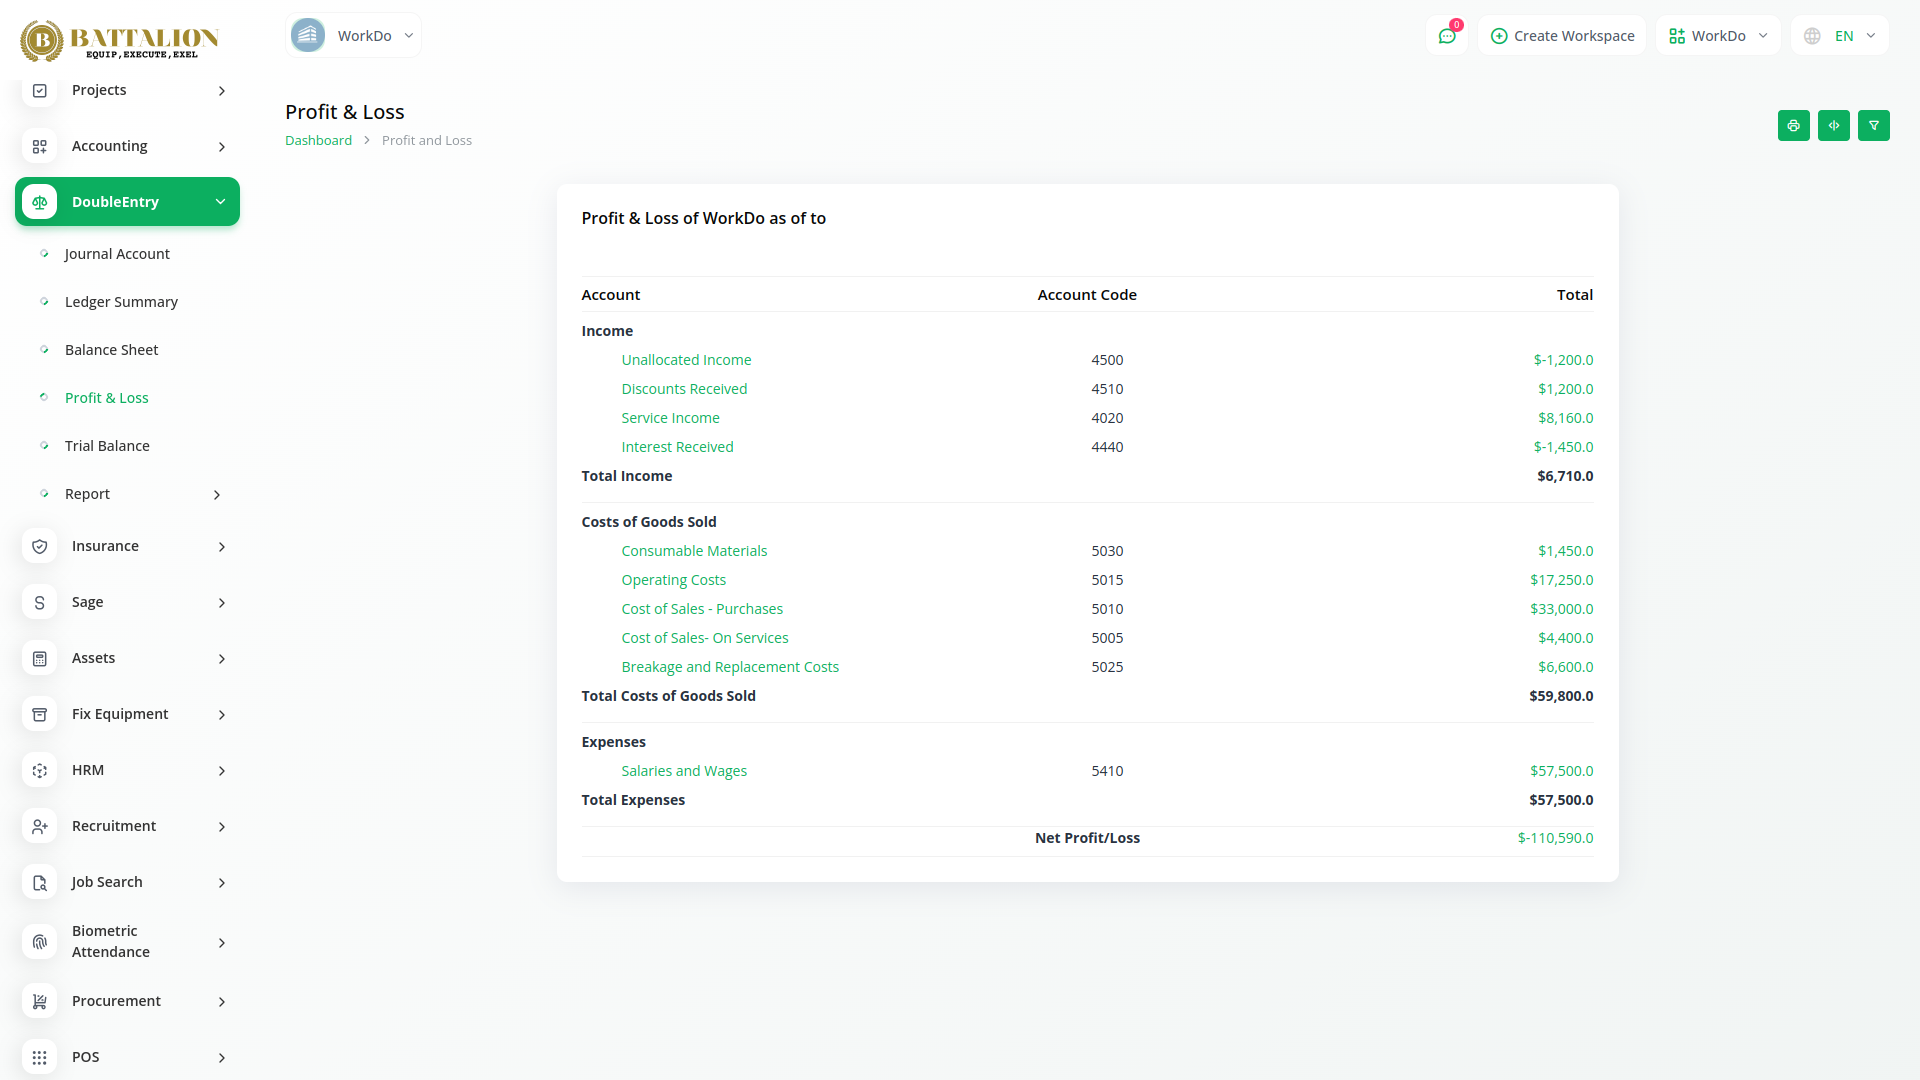
Task: Open Ledger Summary menu item
Action: click(121, 302)
